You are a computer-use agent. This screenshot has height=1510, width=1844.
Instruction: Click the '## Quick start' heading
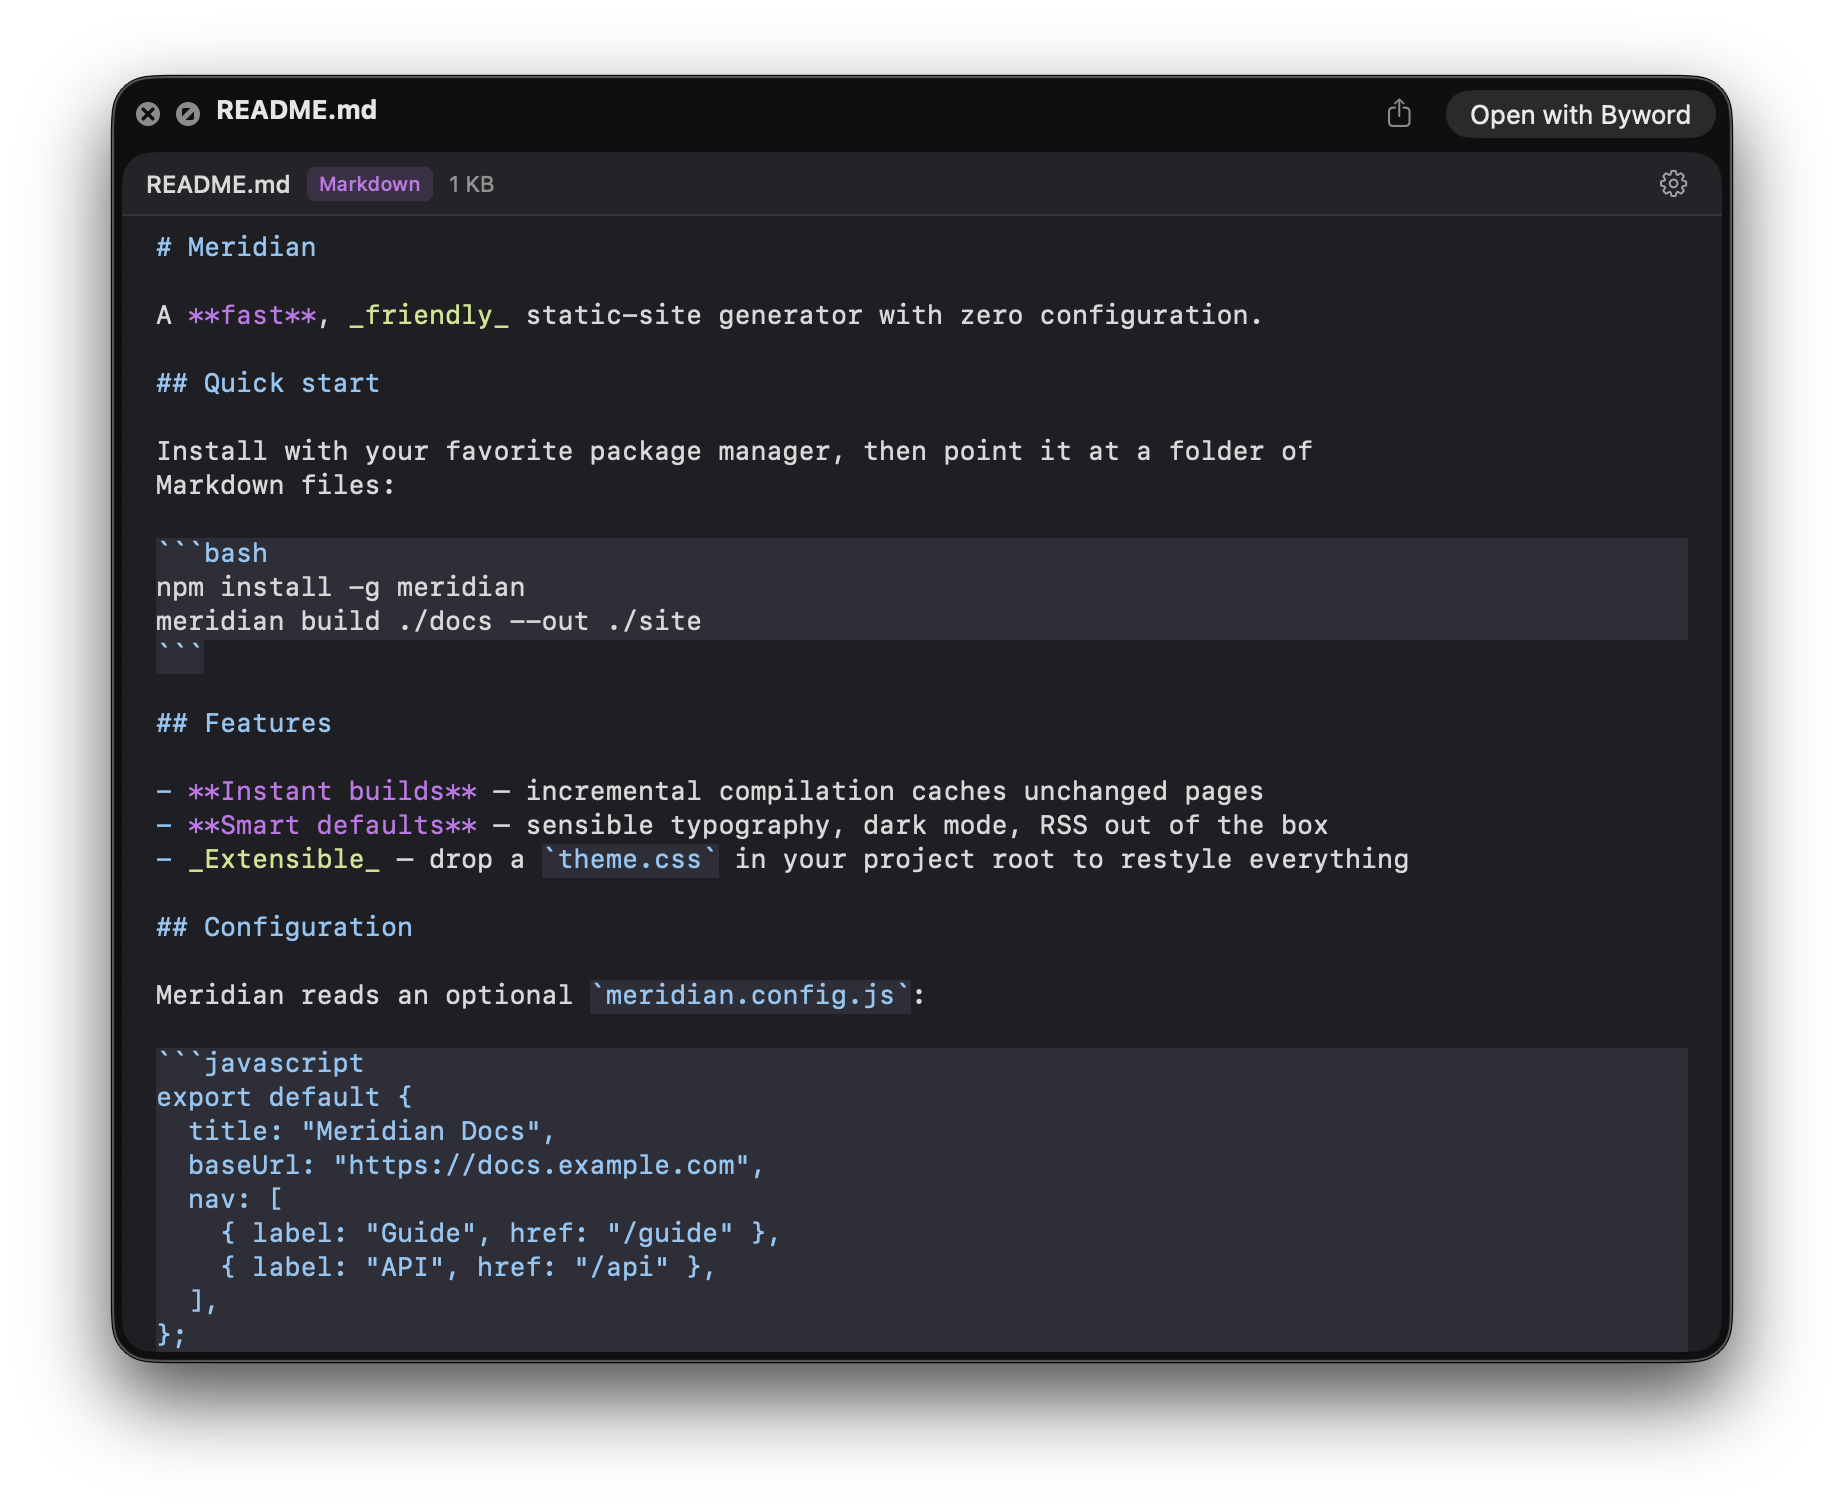pos(268,384)
